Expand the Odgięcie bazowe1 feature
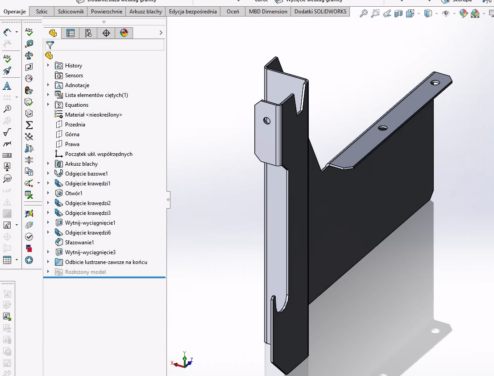The image size is (494, 376). [x=48, y=173]
